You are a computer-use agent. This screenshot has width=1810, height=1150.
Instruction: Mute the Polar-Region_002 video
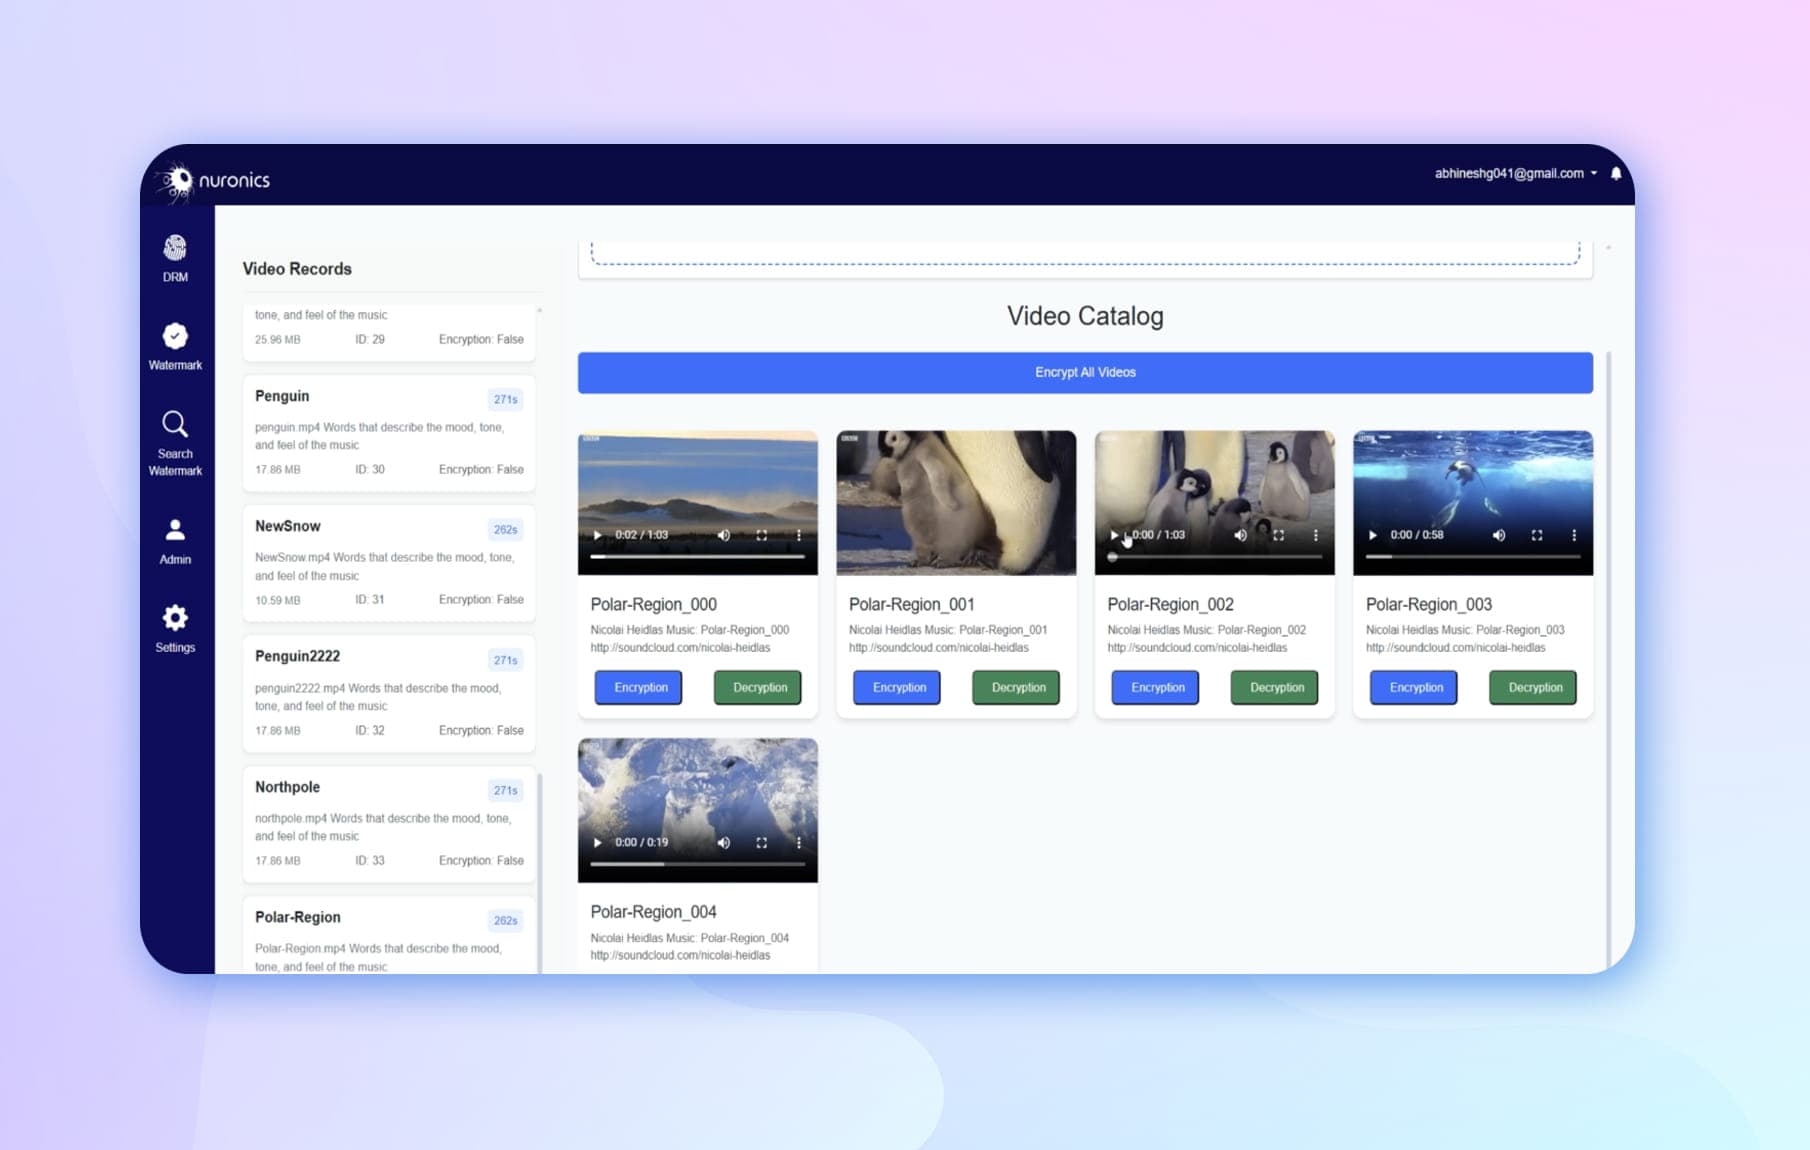[1241, 535]
